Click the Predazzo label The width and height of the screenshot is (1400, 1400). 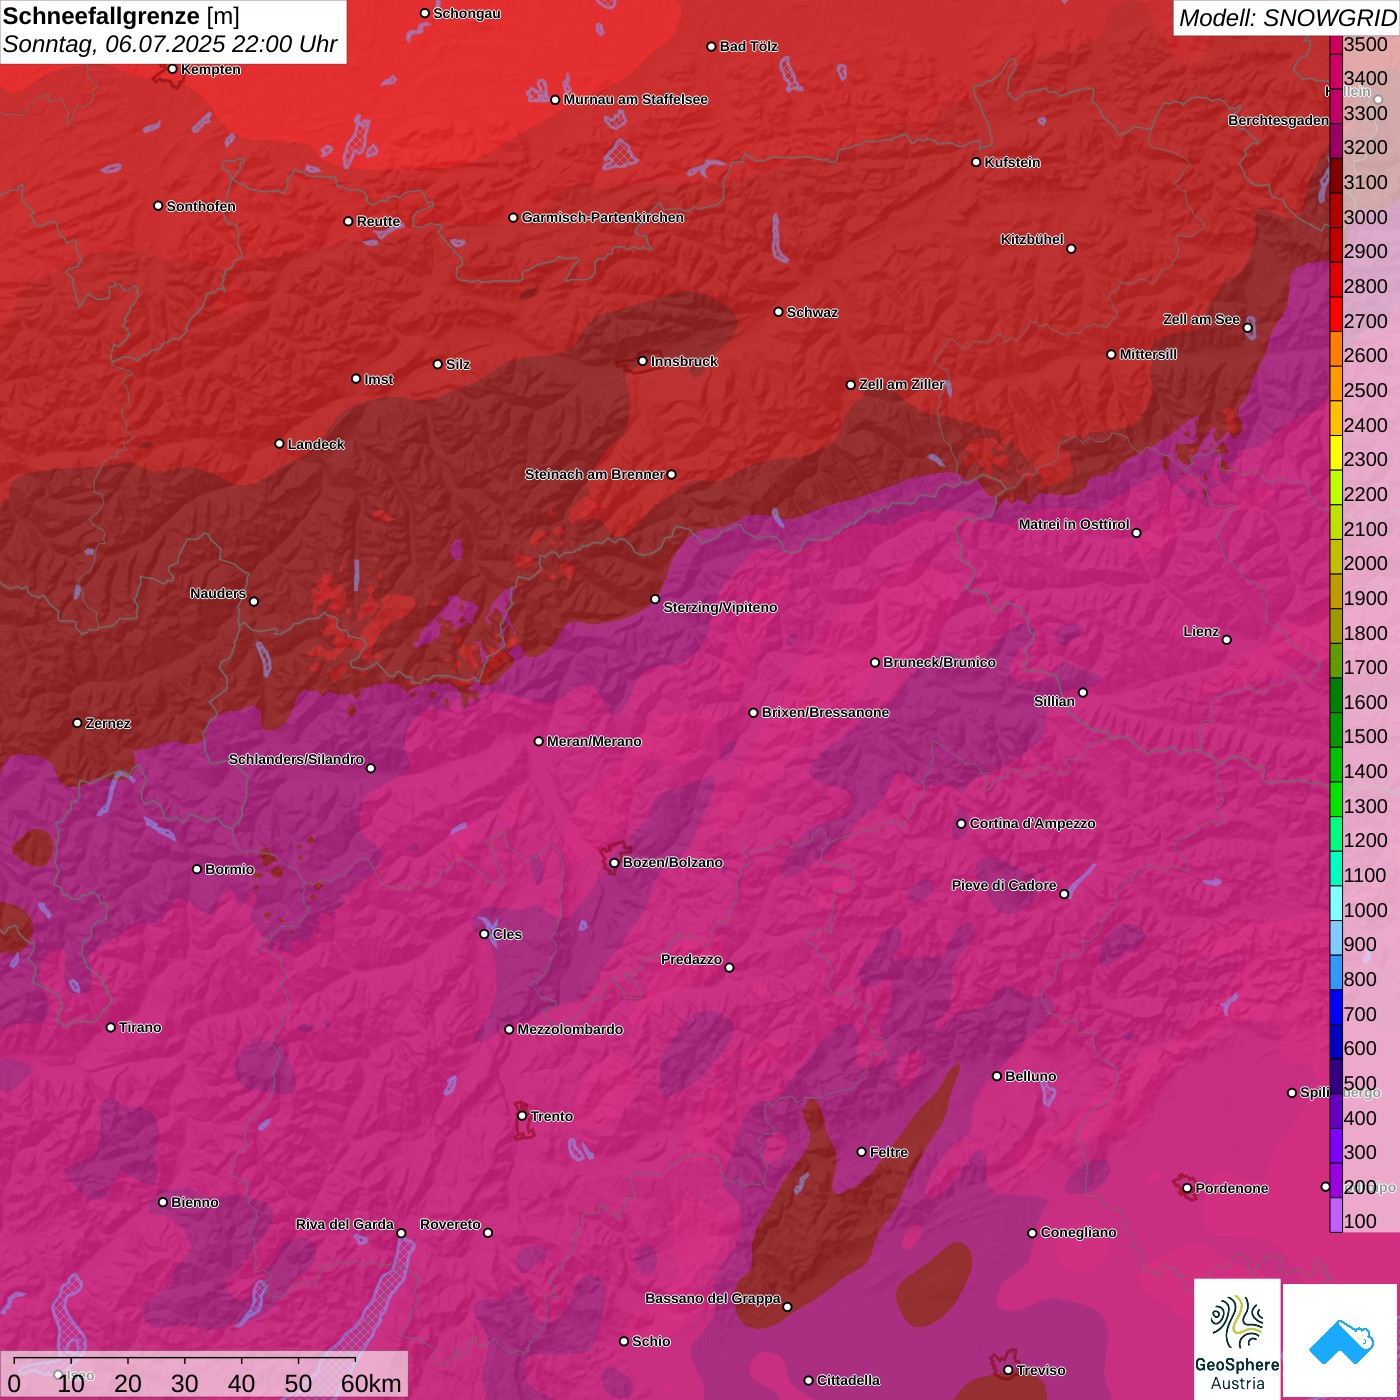[x=691, y=959]
